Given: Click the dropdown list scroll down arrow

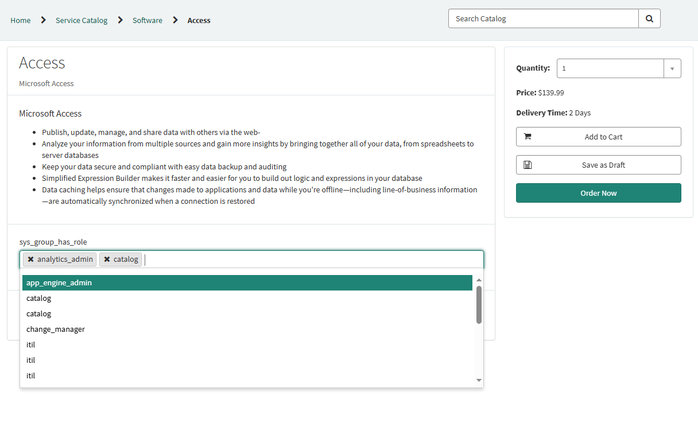Looking at the screenshot, I should (x=479, y=380).
